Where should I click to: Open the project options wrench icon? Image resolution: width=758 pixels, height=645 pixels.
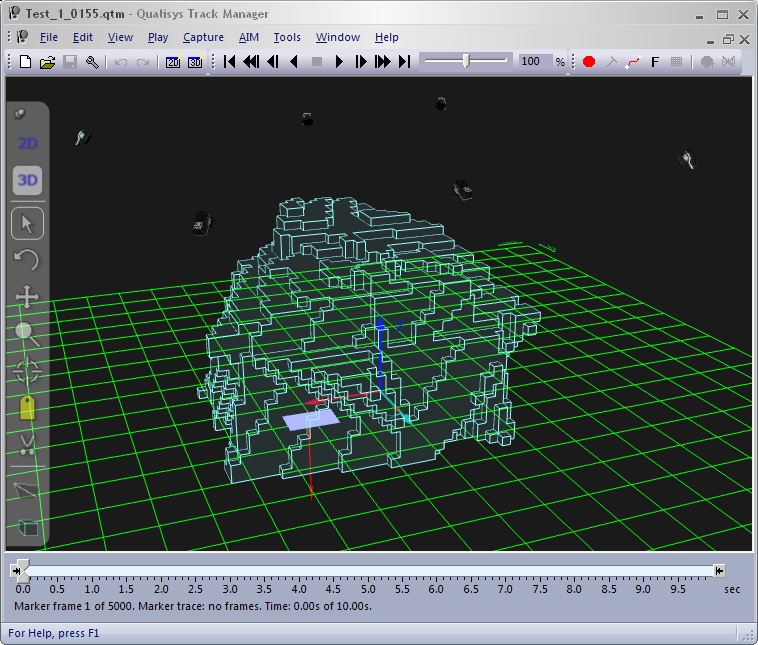[92, 62]
